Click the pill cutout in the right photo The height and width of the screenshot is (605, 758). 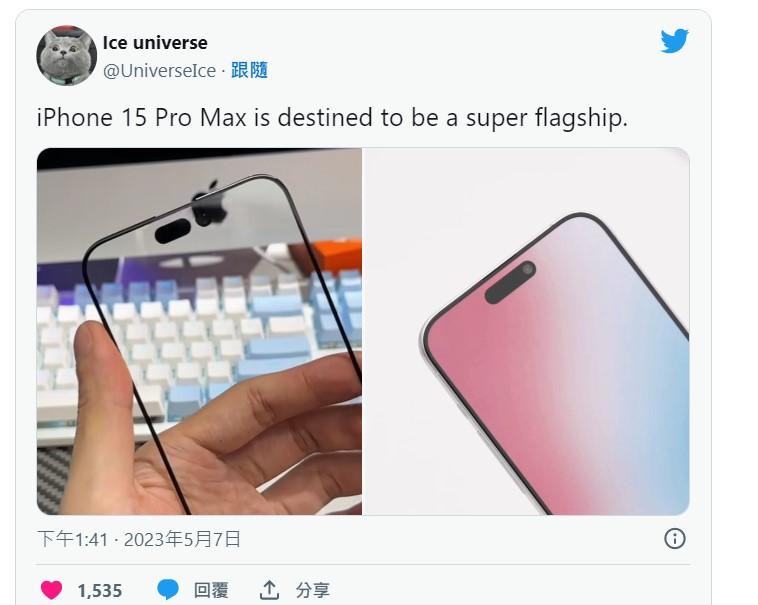click(x=510, y=283)
